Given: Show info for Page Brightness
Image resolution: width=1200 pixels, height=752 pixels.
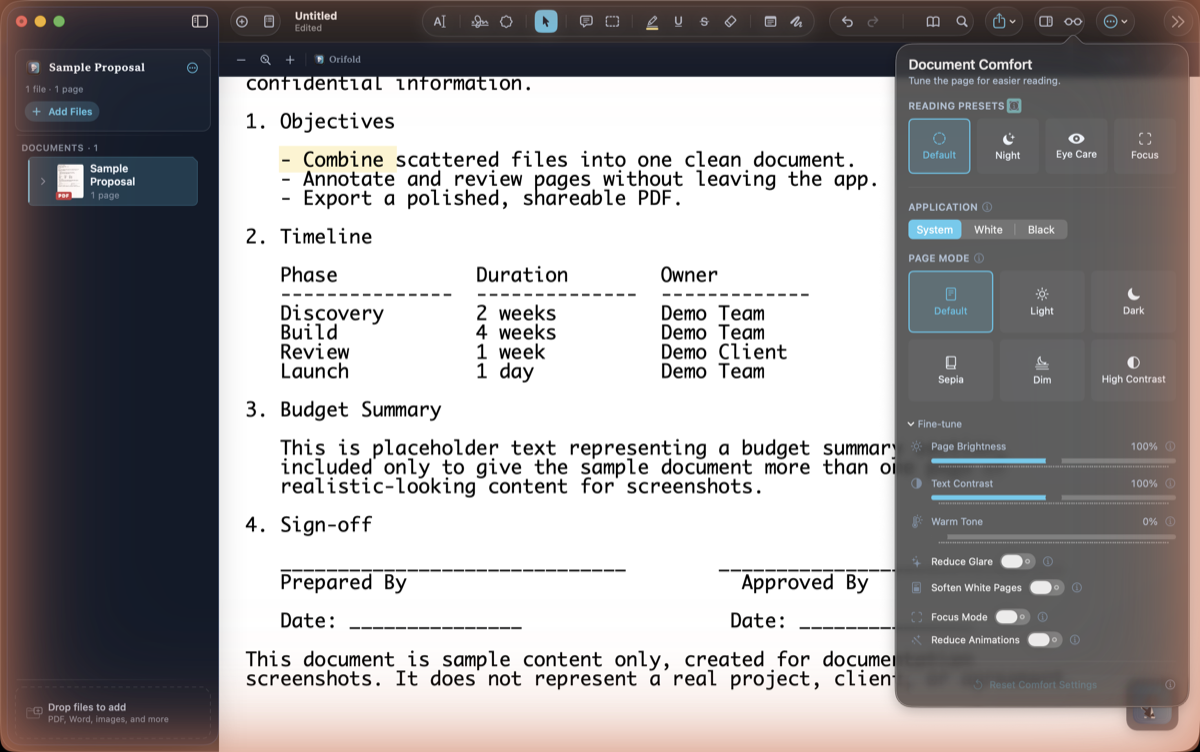Looking at the screenshot, I should tap(1170, 447).
